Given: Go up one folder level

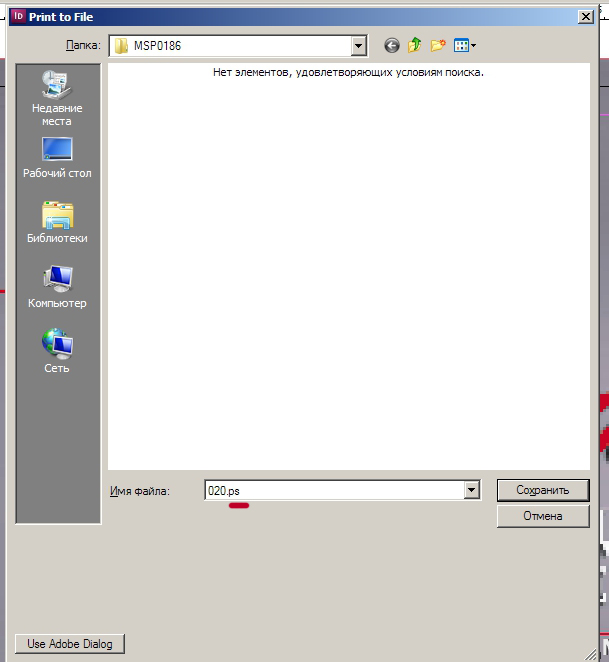Looking at the screenshot, I should point(415,45).
